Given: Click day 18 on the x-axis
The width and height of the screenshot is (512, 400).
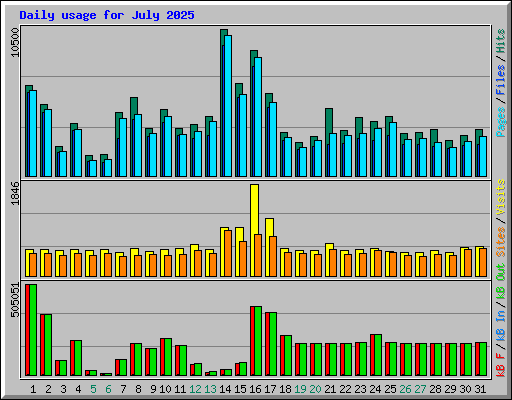Looking at the screenshot, I should [285, 389].
